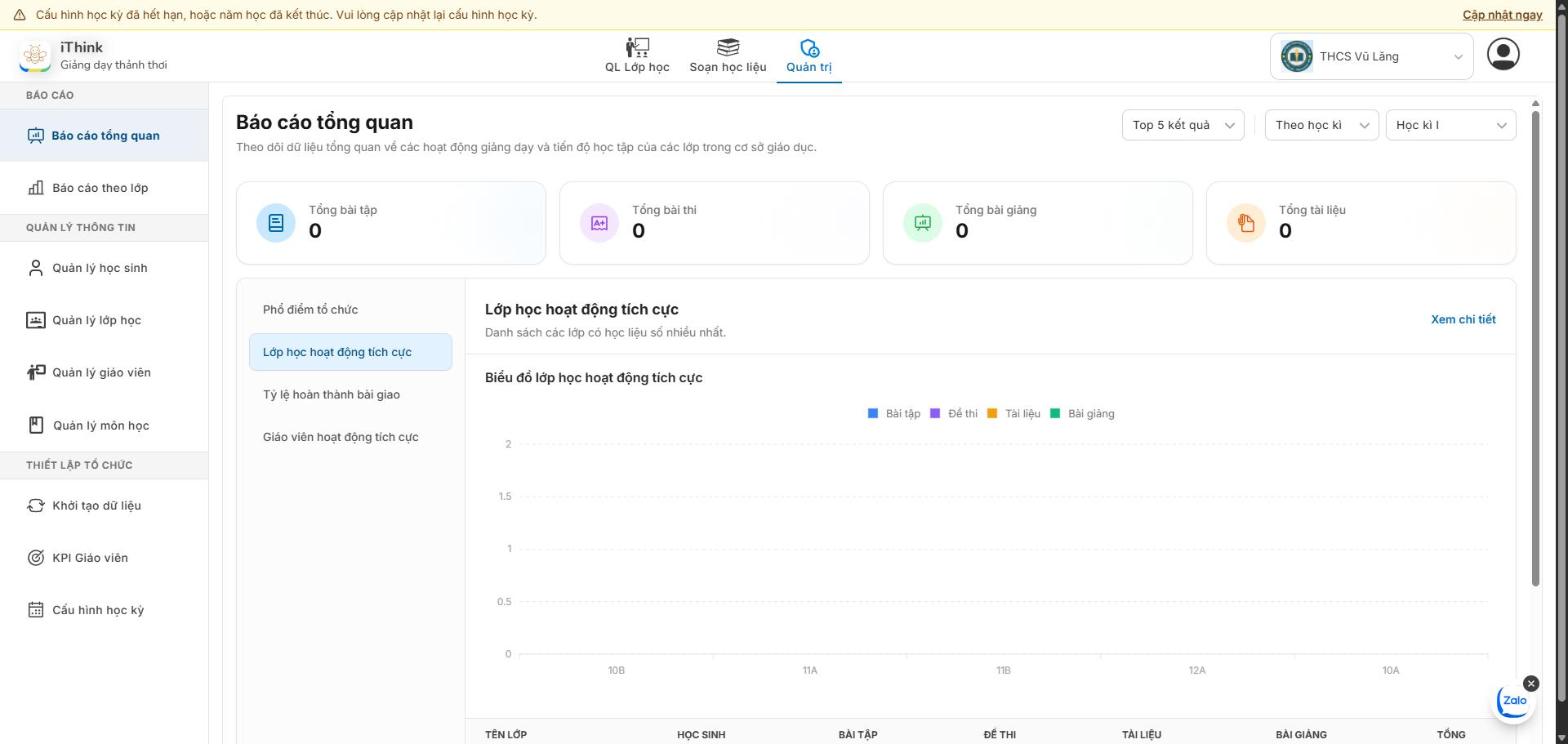Close the Zalo chat widget

(x=1531, y=683)
